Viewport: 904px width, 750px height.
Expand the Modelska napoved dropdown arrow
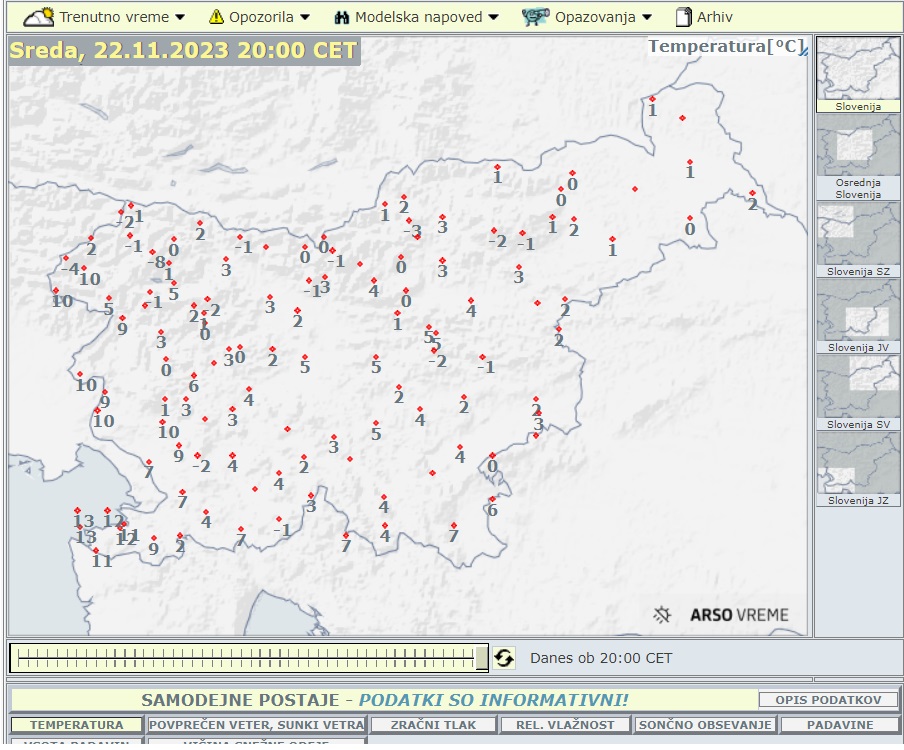tap(494, 17)
